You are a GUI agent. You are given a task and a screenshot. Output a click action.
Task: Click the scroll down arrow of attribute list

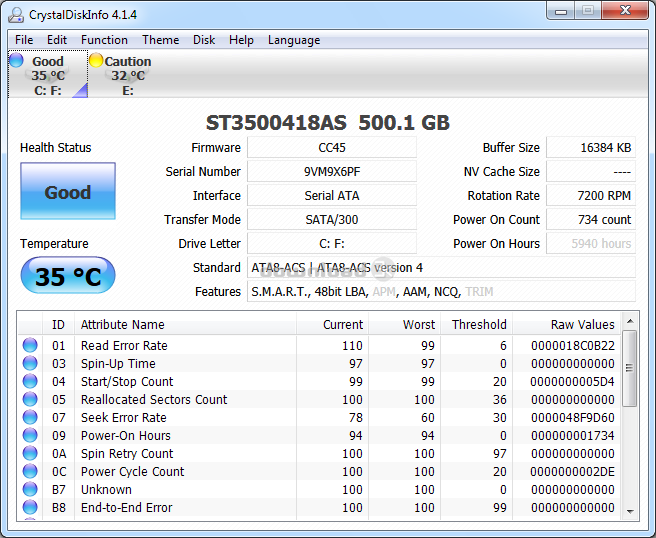[x=630, y=511]
